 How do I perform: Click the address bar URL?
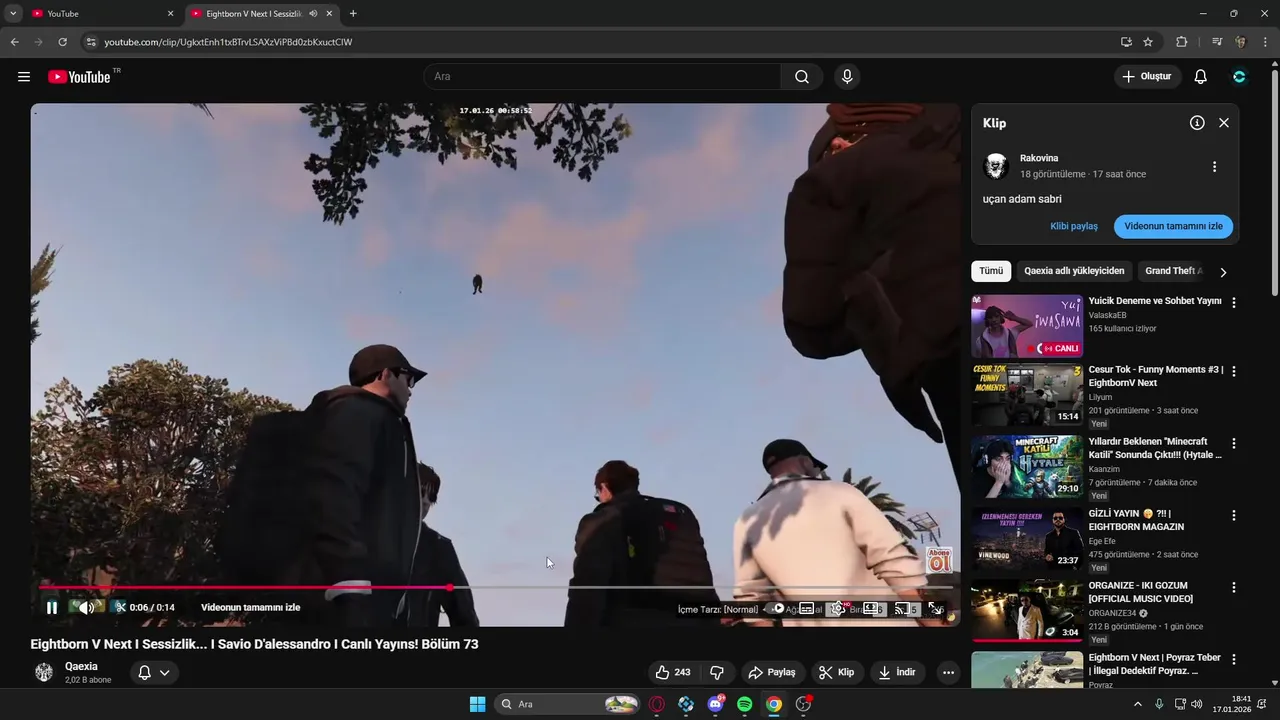pos(228,42)
